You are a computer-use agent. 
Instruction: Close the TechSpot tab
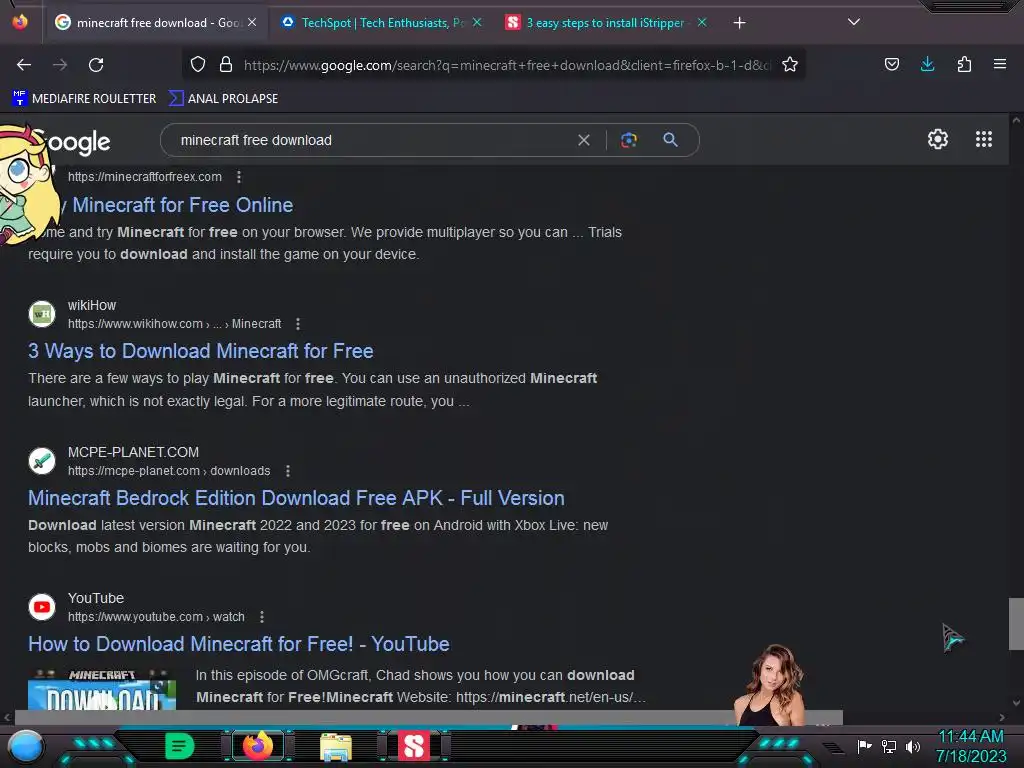click(477, 23)
